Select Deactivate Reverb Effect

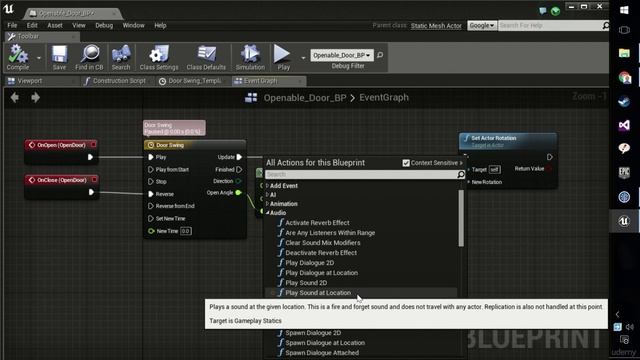[321, 253]
